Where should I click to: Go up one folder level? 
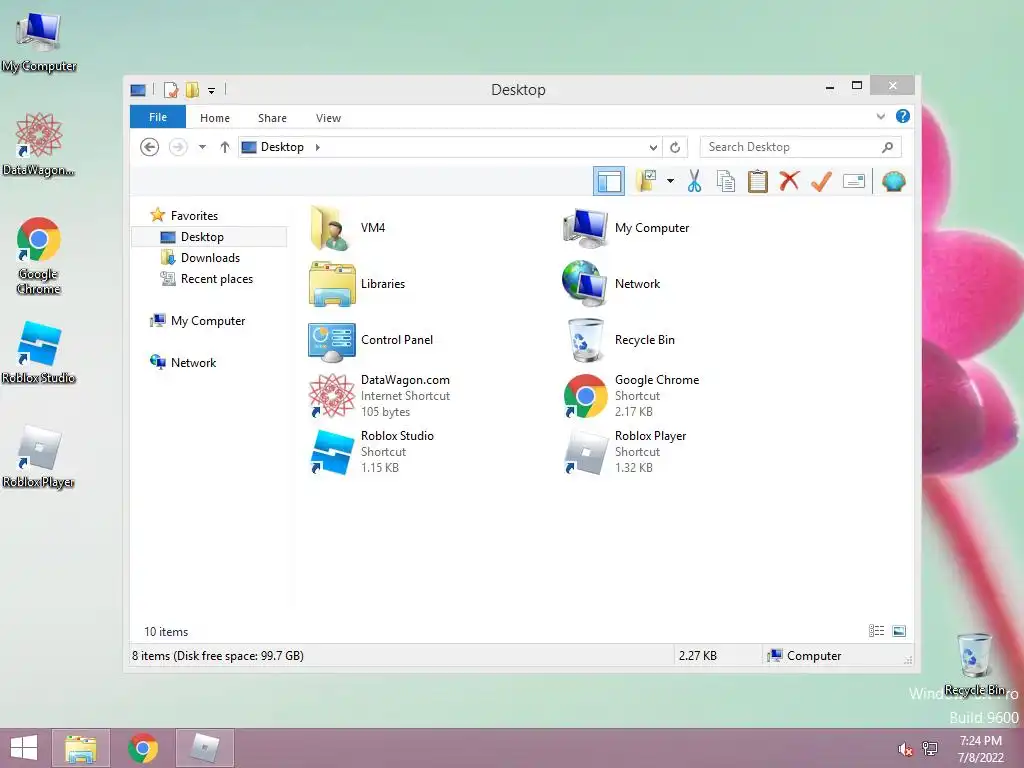point(225,147)
